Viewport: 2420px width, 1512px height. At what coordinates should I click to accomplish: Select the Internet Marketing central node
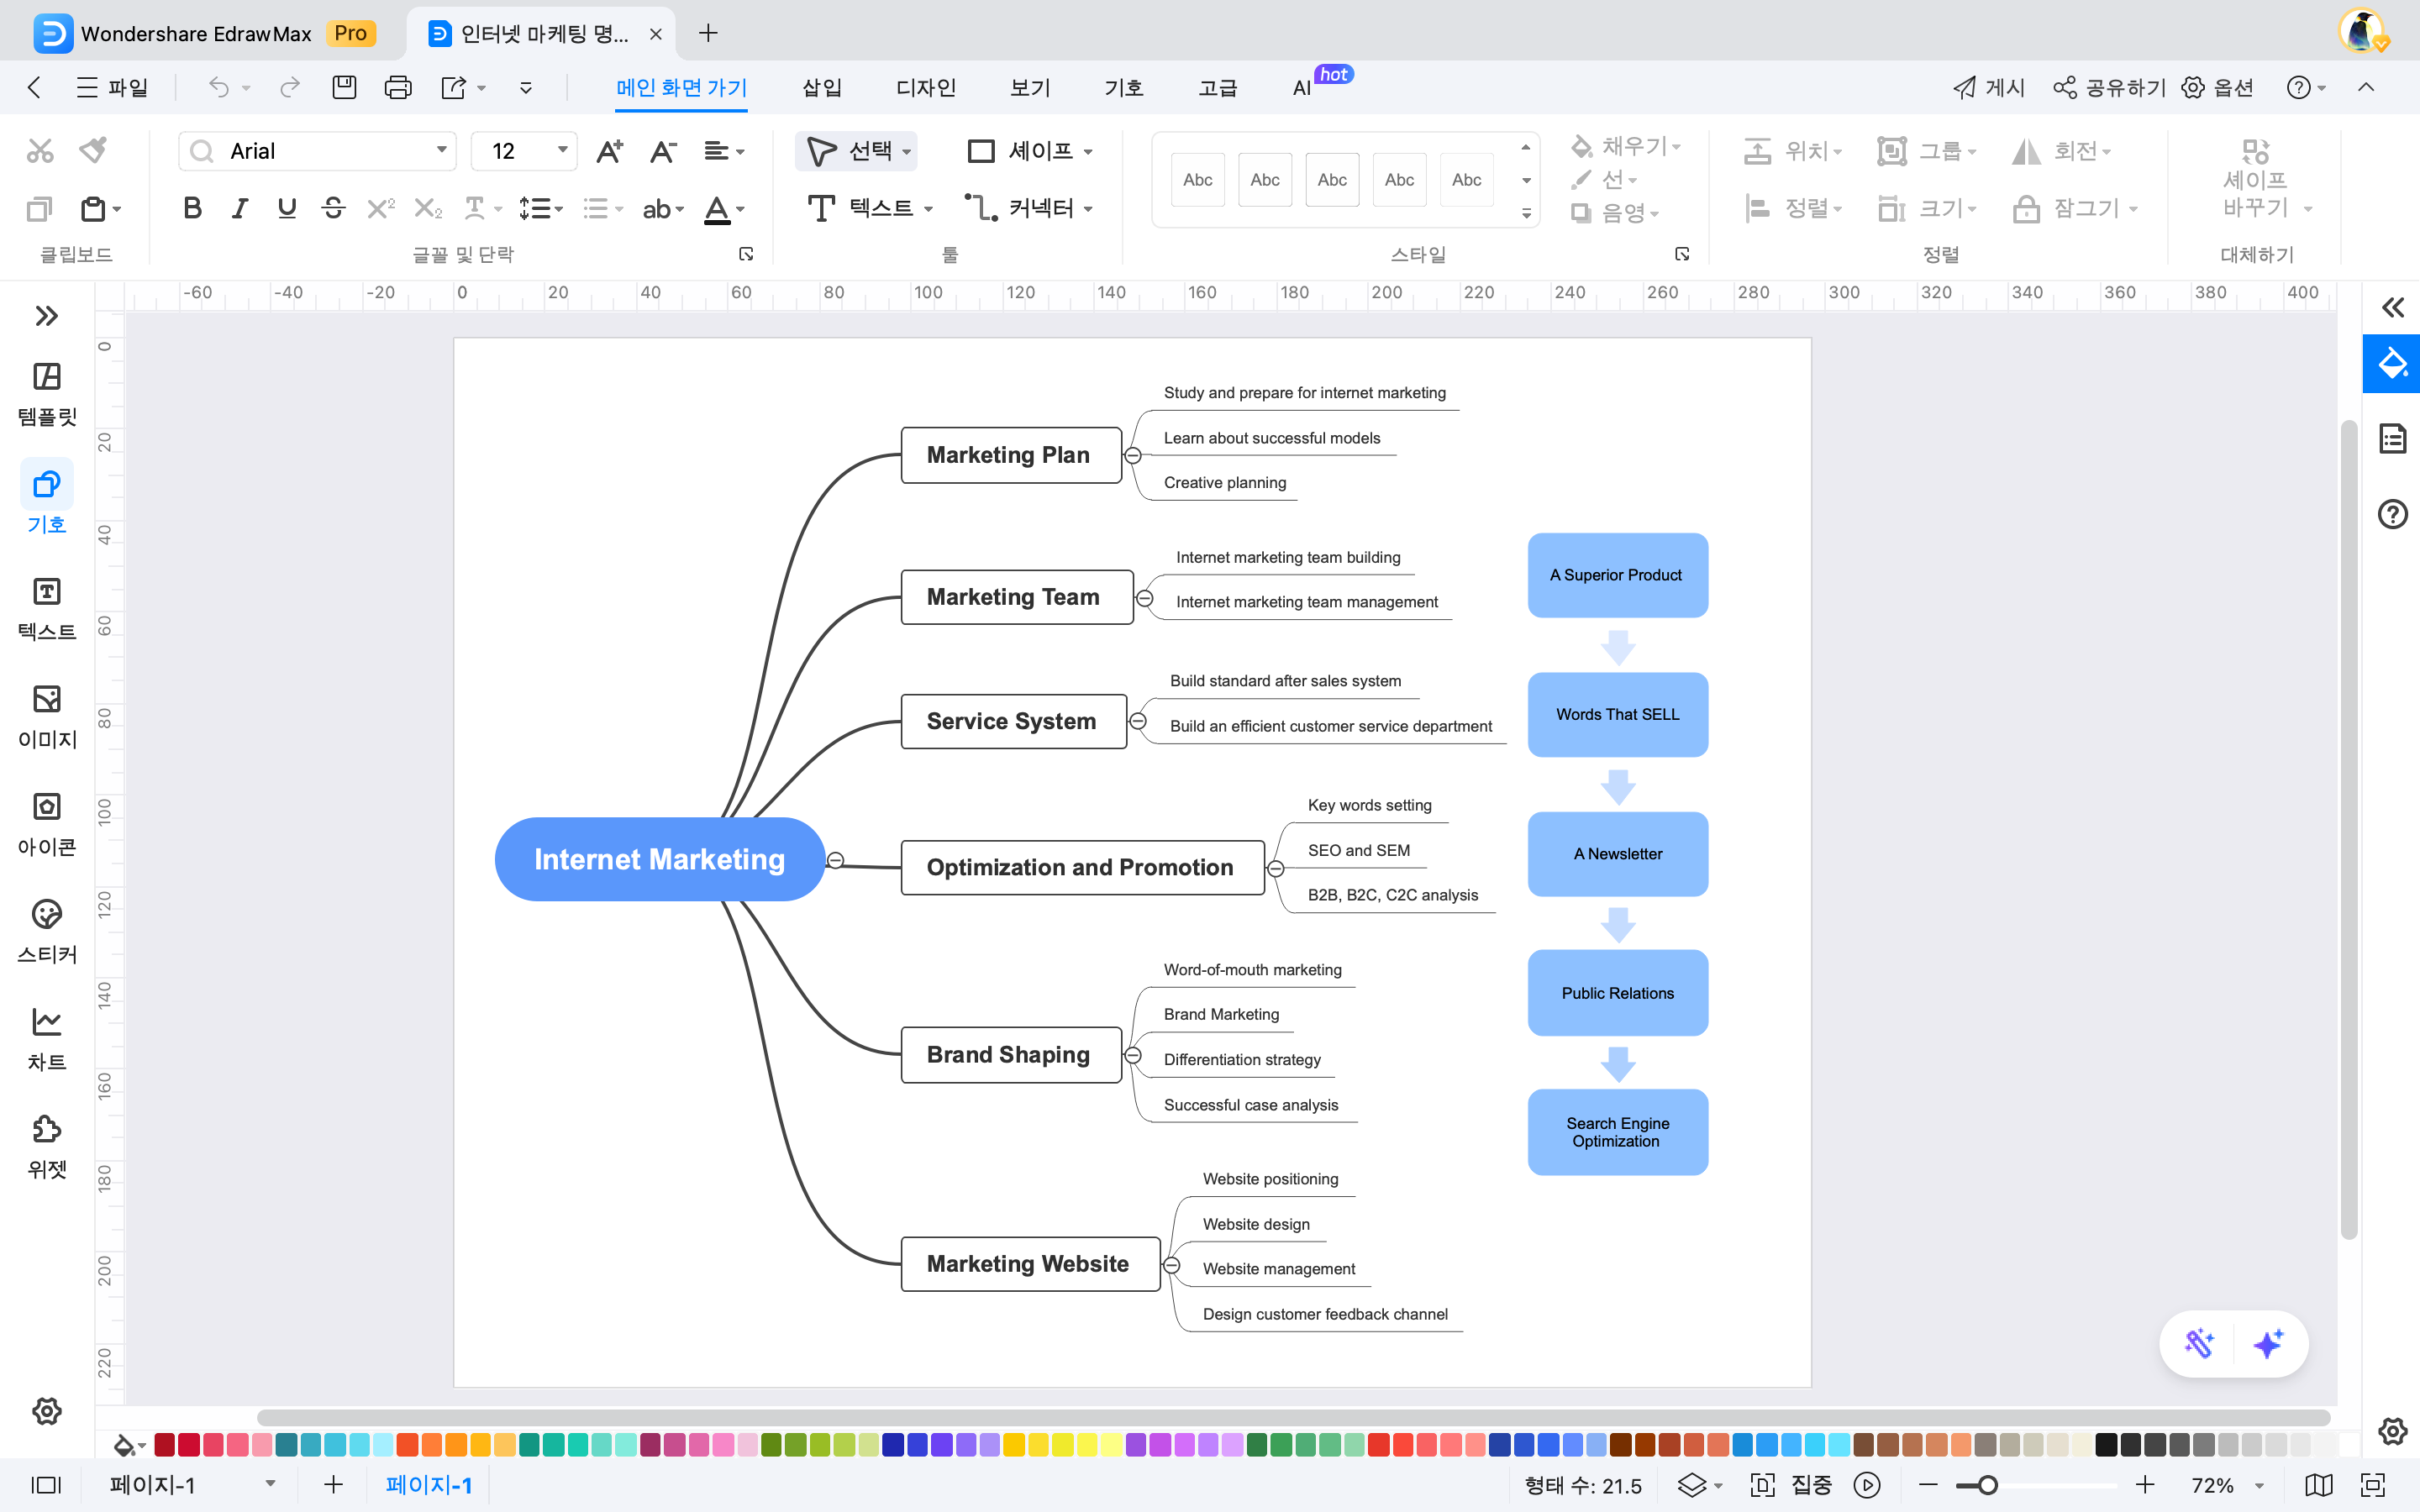tap(659, 859)
